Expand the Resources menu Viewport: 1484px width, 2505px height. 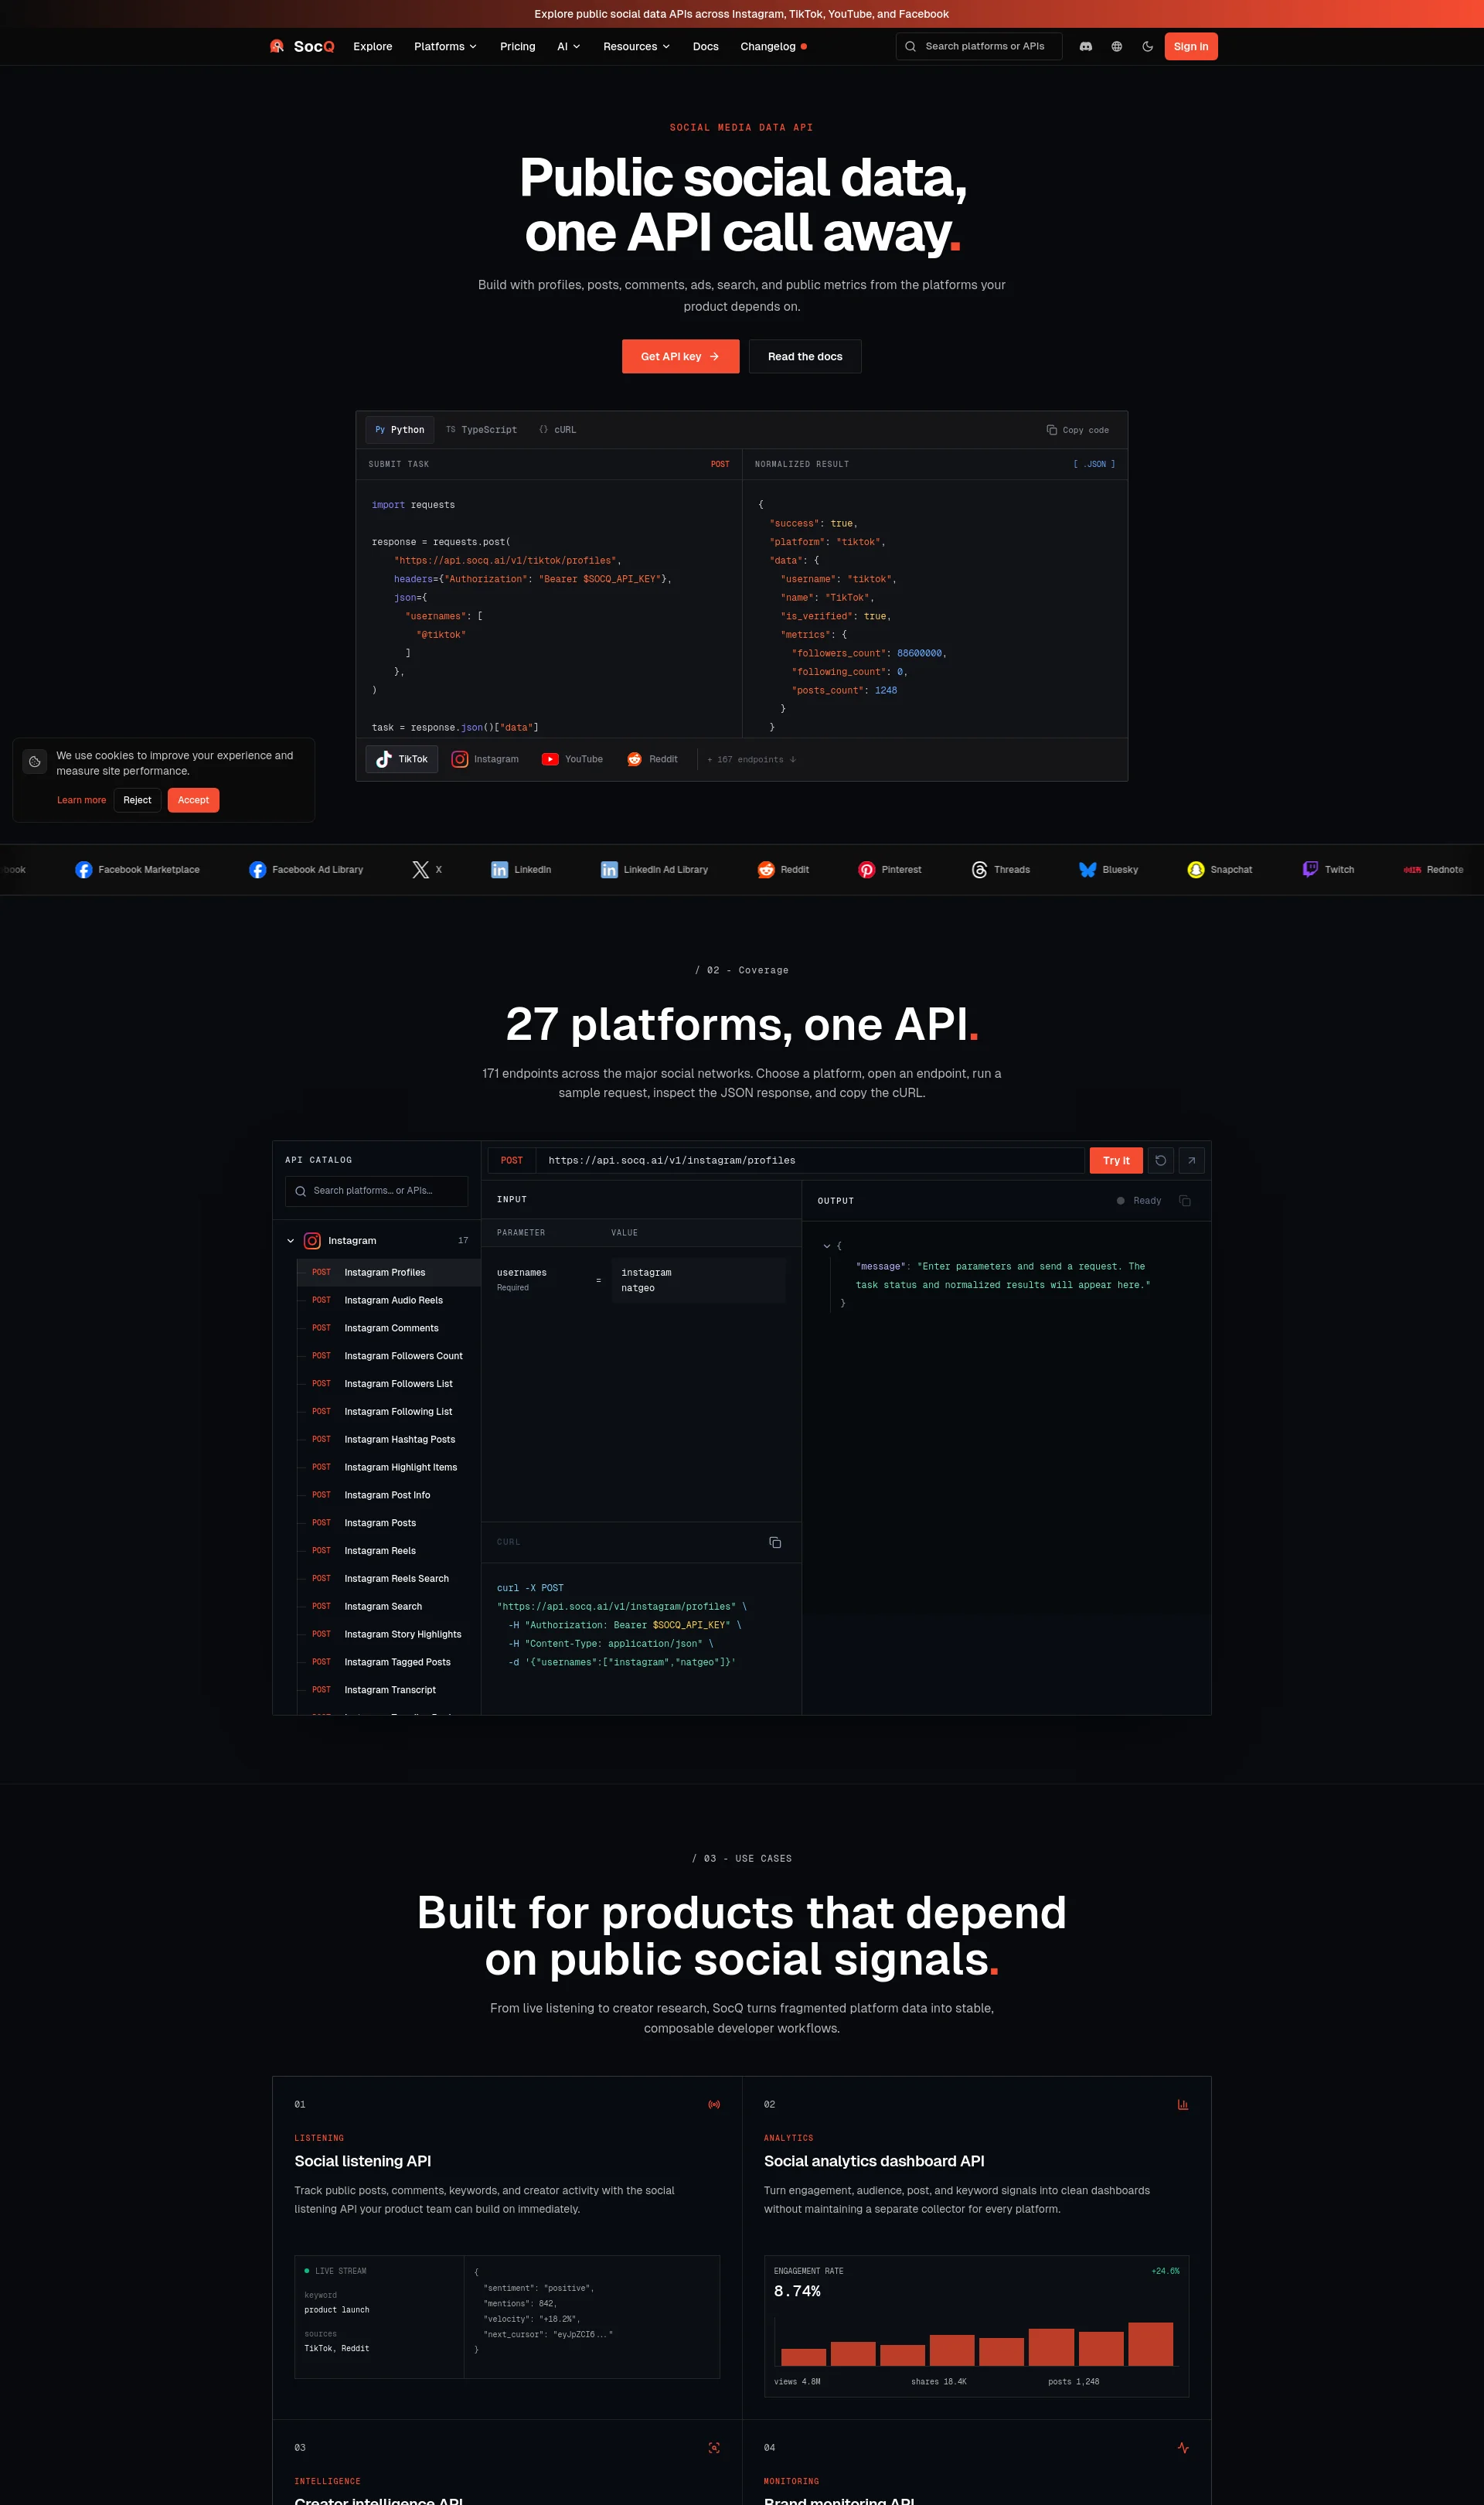coord(636,46)
